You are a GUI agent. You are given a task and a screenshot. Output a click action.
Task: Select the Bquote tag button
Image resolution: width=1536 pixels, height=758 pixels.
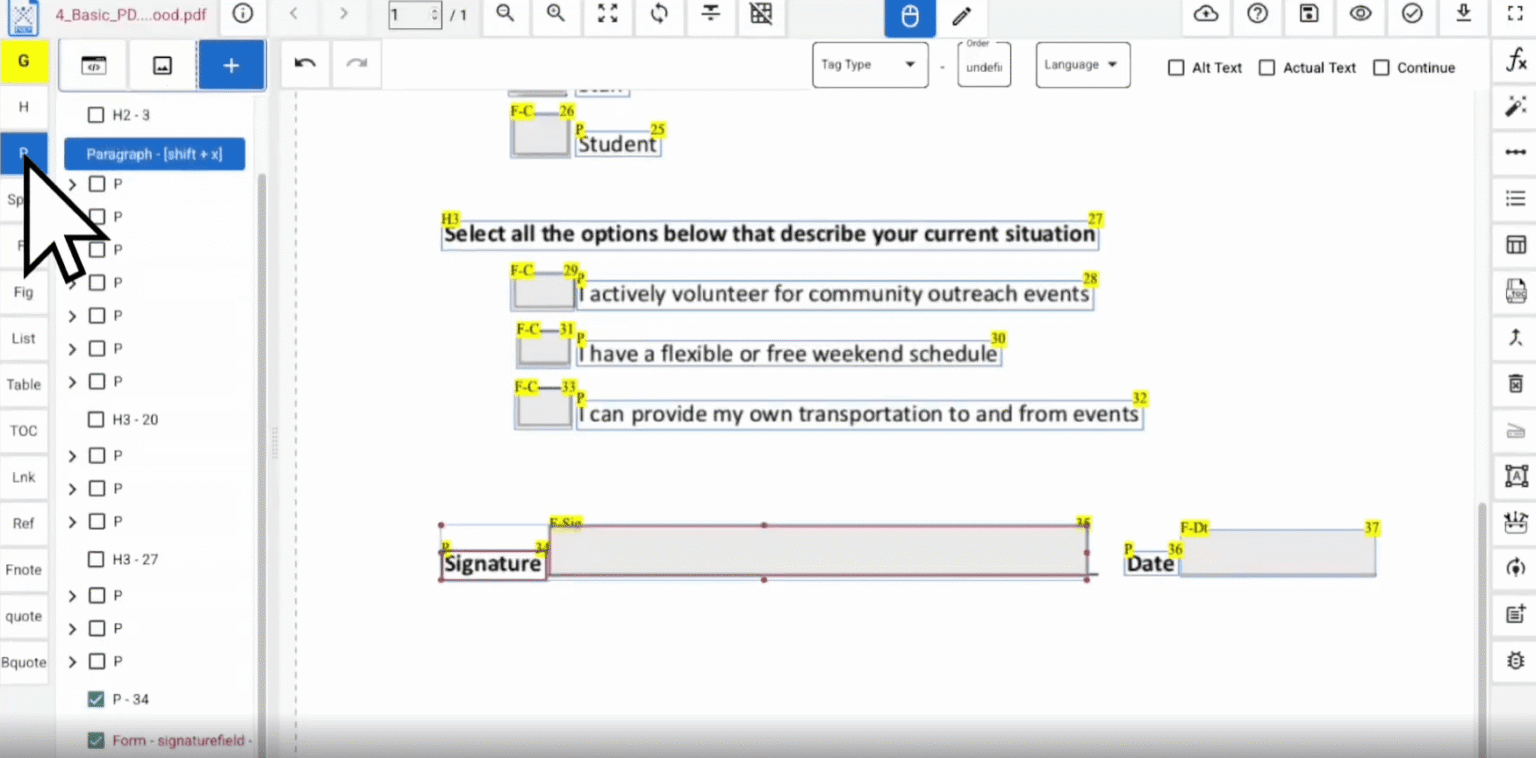(x=24, y=662)
